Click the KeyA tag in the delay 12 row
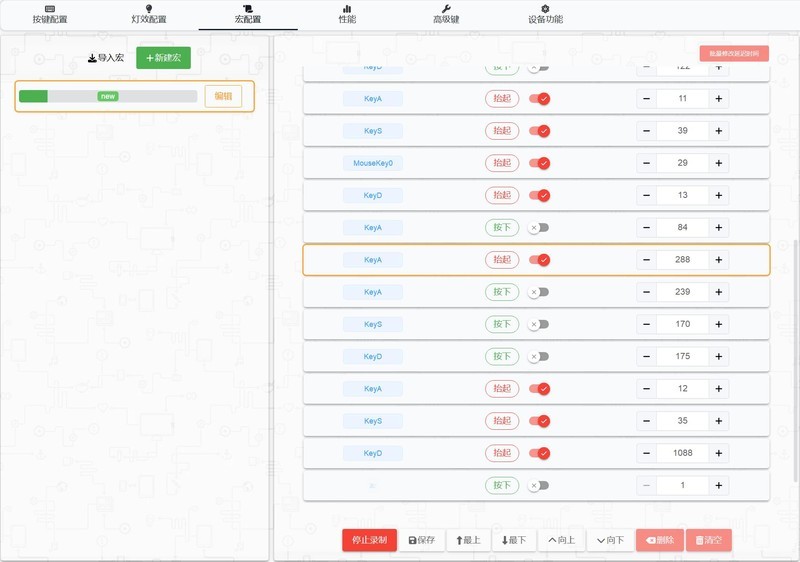Screen dimensions: 800x562 [373, 389]
